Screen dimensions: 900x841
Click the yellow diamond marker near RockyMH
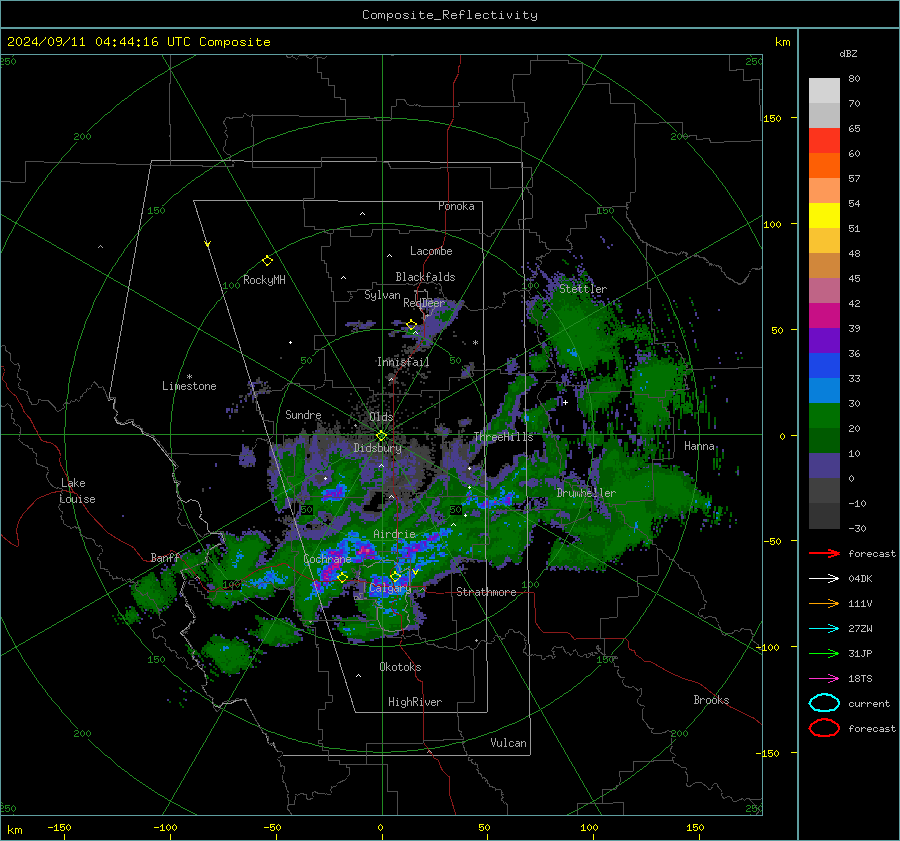click(267, 261)
